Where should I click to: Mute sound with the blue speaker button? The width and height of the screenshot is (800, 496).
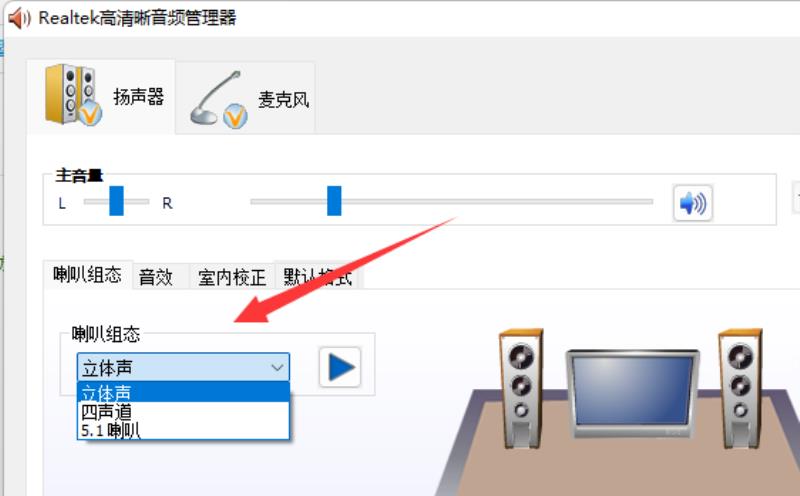(692, 203)
